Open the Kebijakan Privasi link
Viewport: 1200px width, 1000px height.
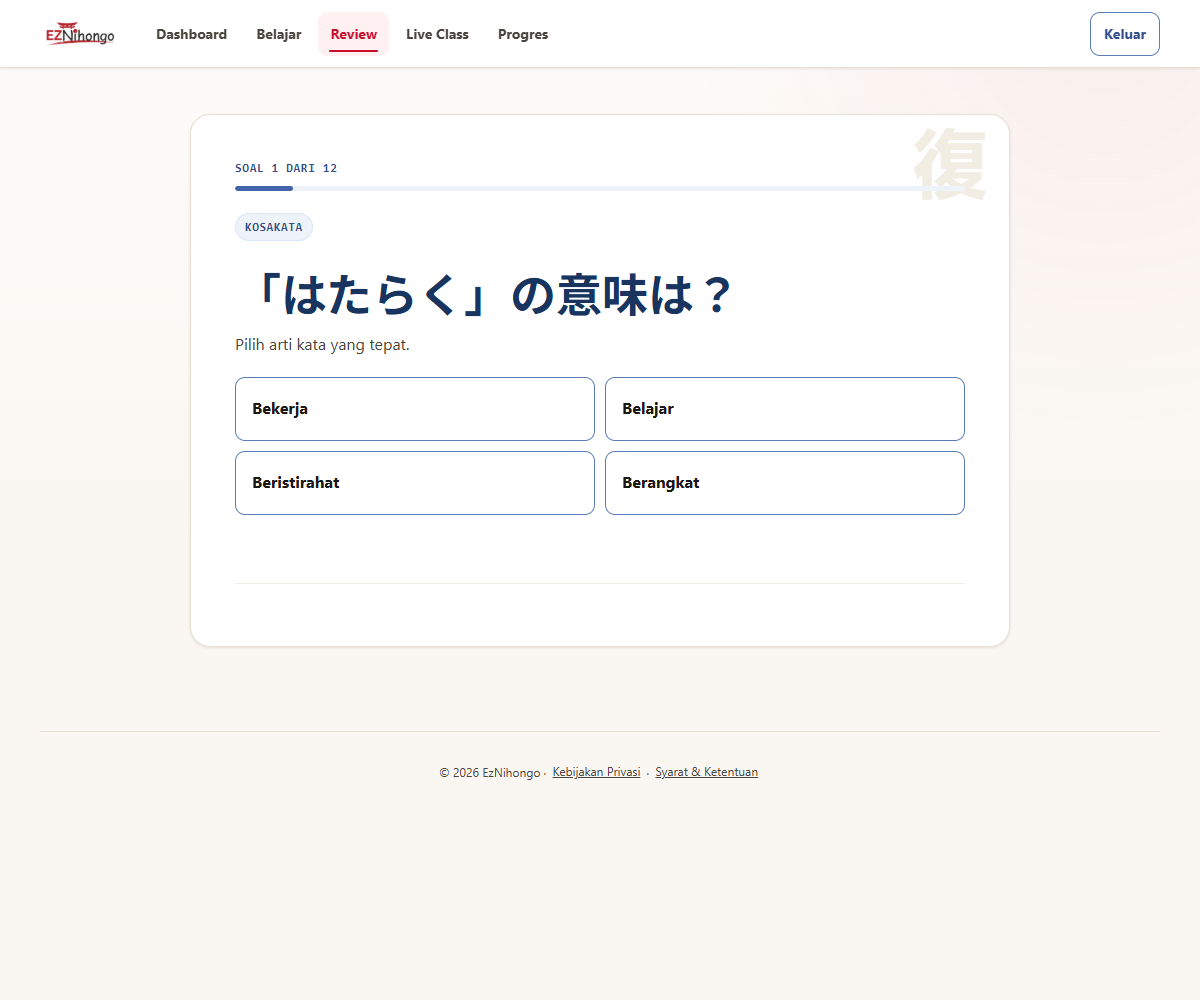click(596, 772)
